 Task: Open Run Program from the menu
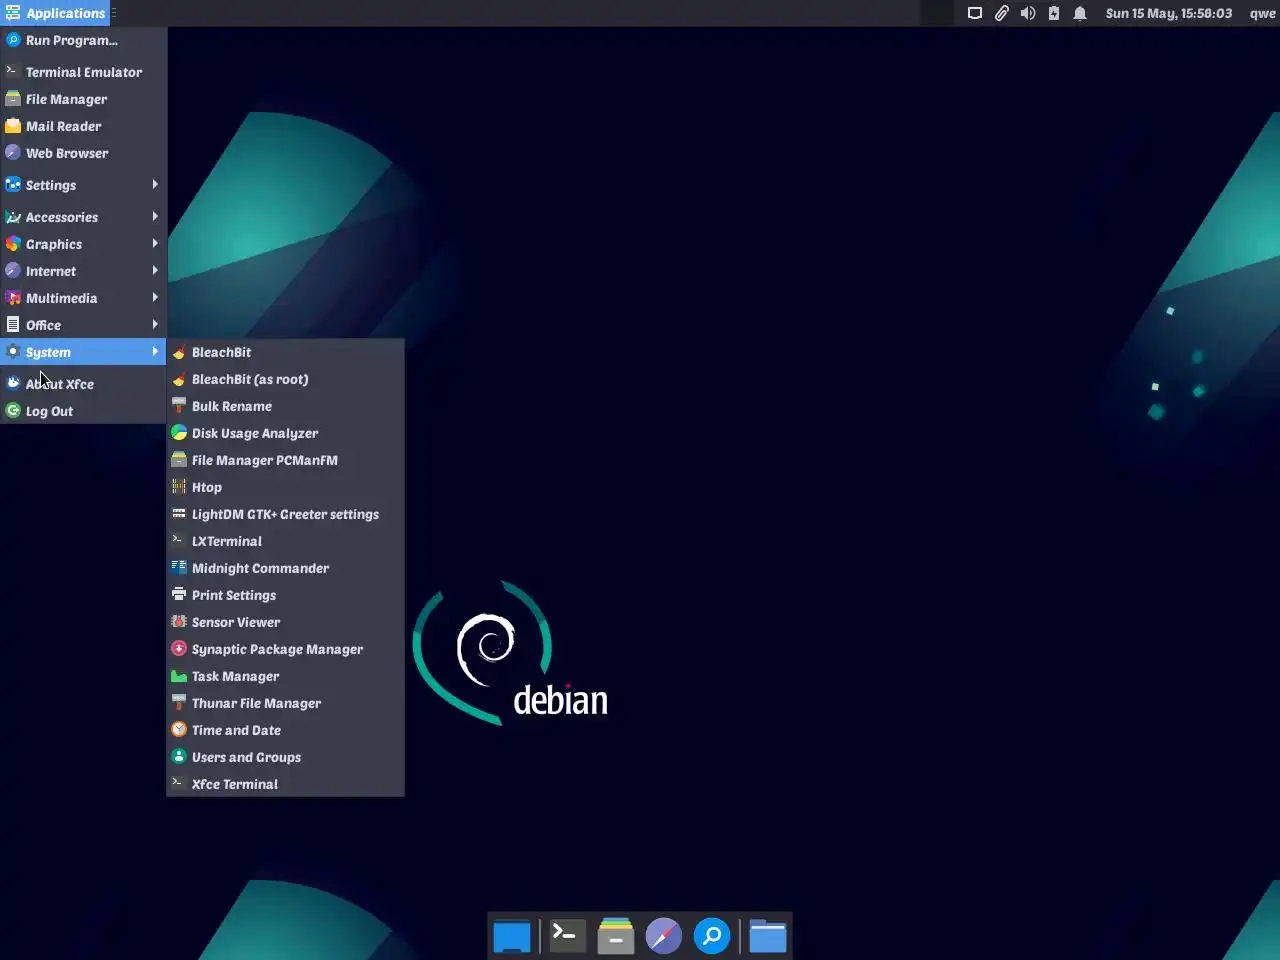click(83, 40)
